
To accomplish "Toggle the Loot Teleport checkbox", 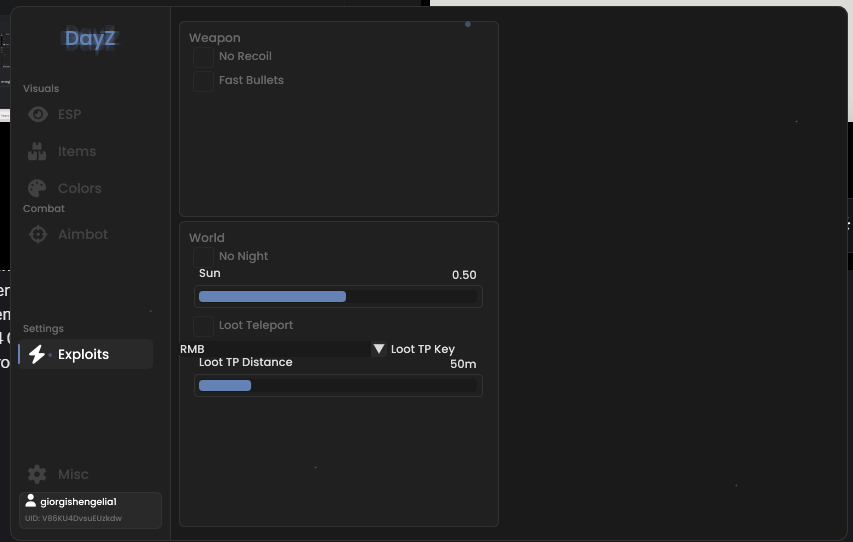I will 203,326.
